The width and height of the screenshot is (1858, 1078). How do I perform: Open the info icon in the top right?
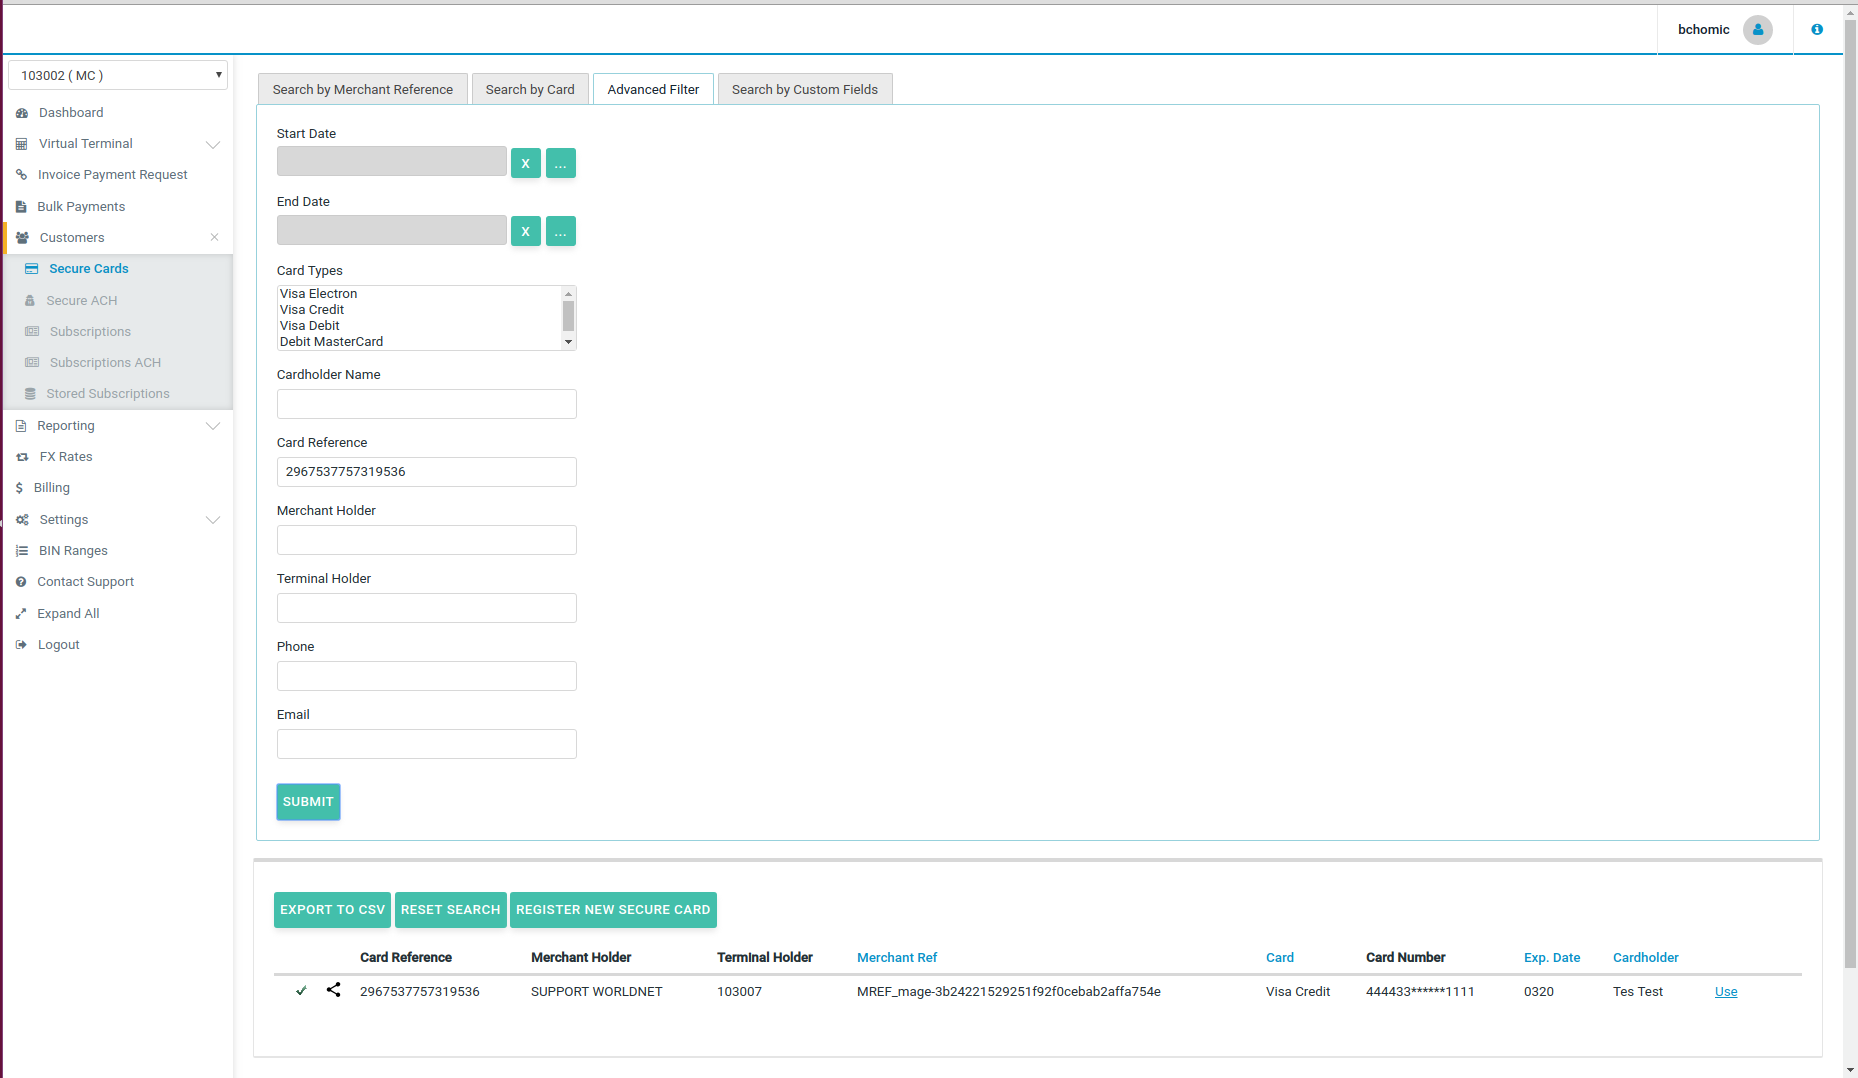tap(1817, 30)
